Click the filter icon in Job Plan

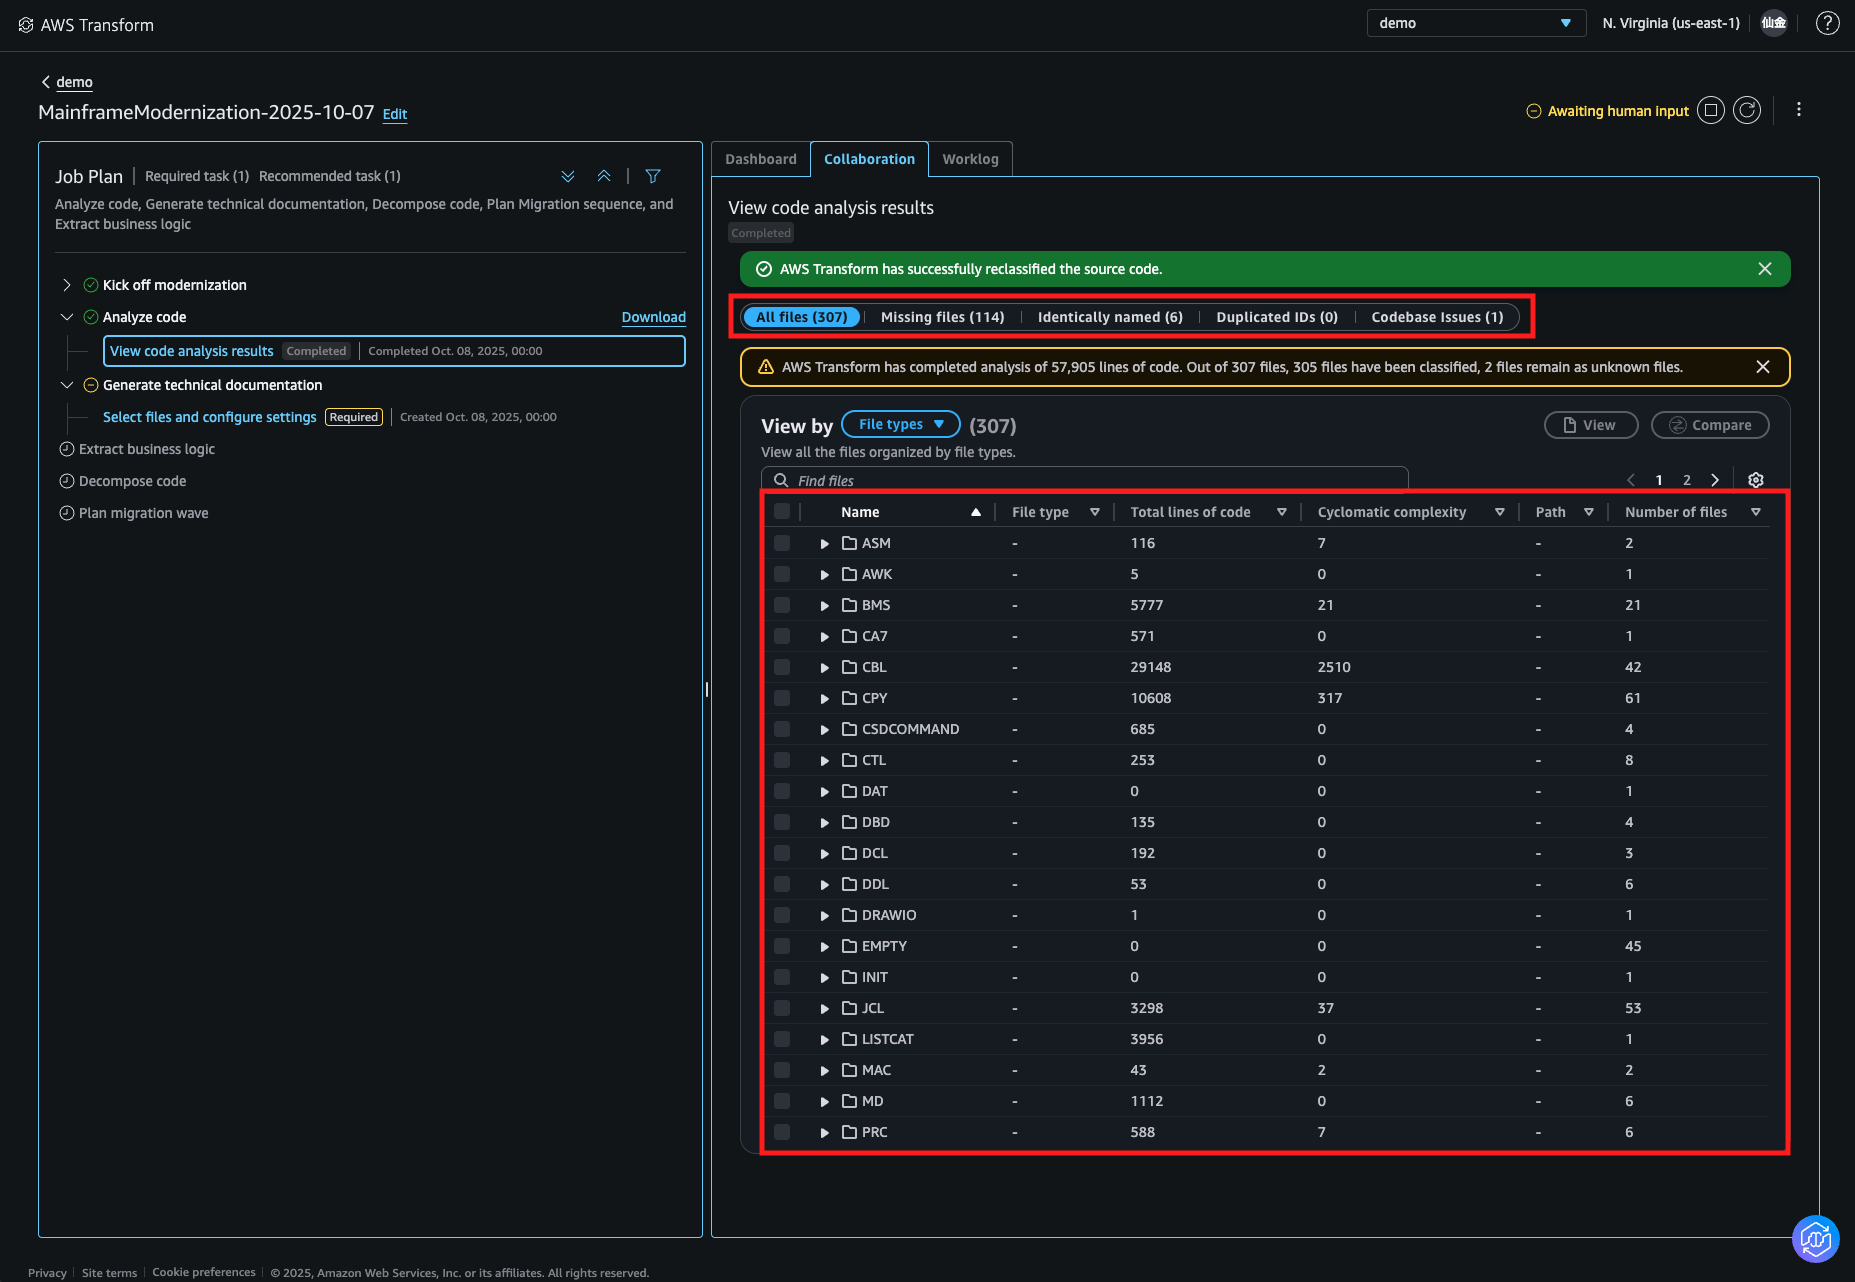click(653, 176)
